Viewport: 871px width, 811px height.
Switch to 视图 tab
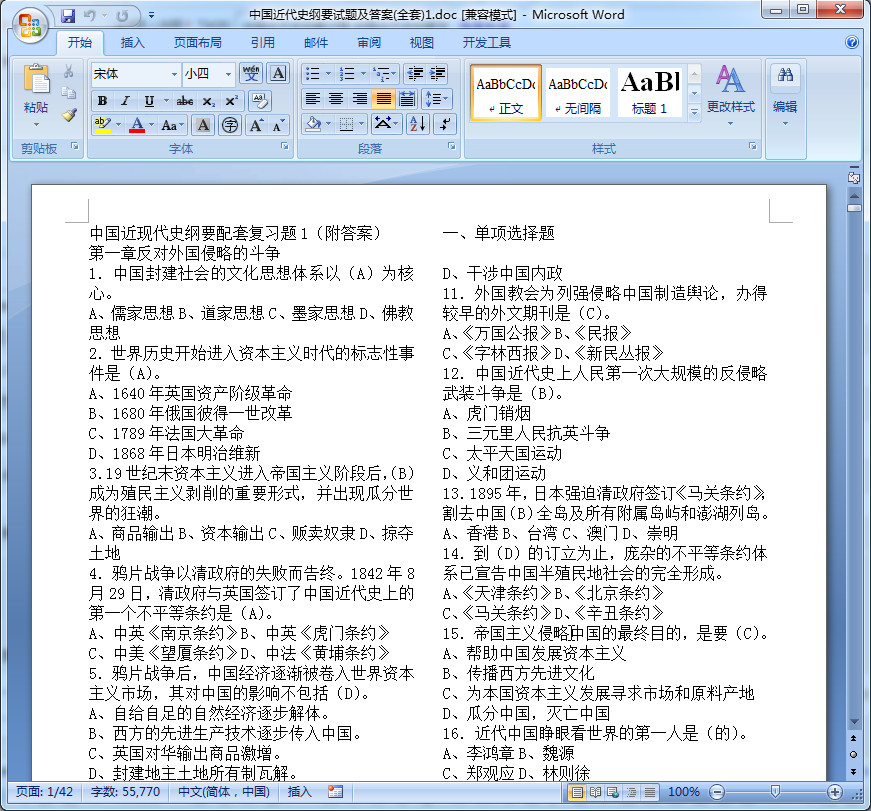422,43
